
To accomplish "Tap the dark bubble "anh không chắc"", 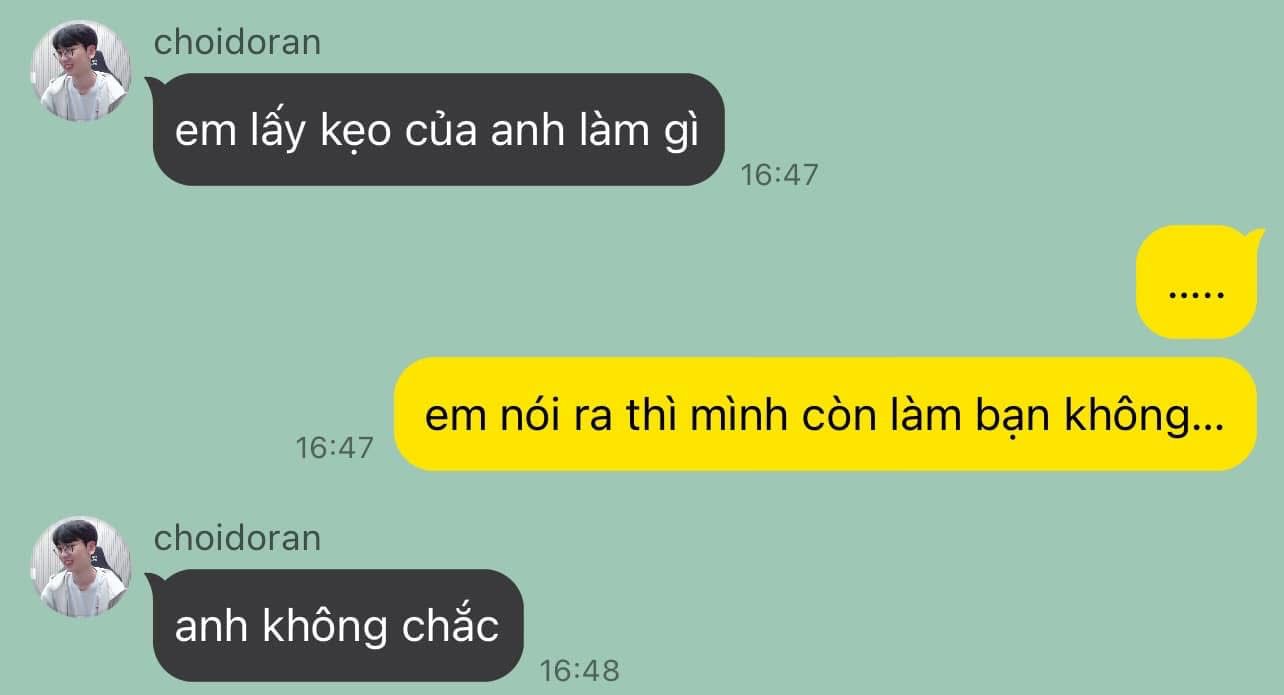I will 336,626.
